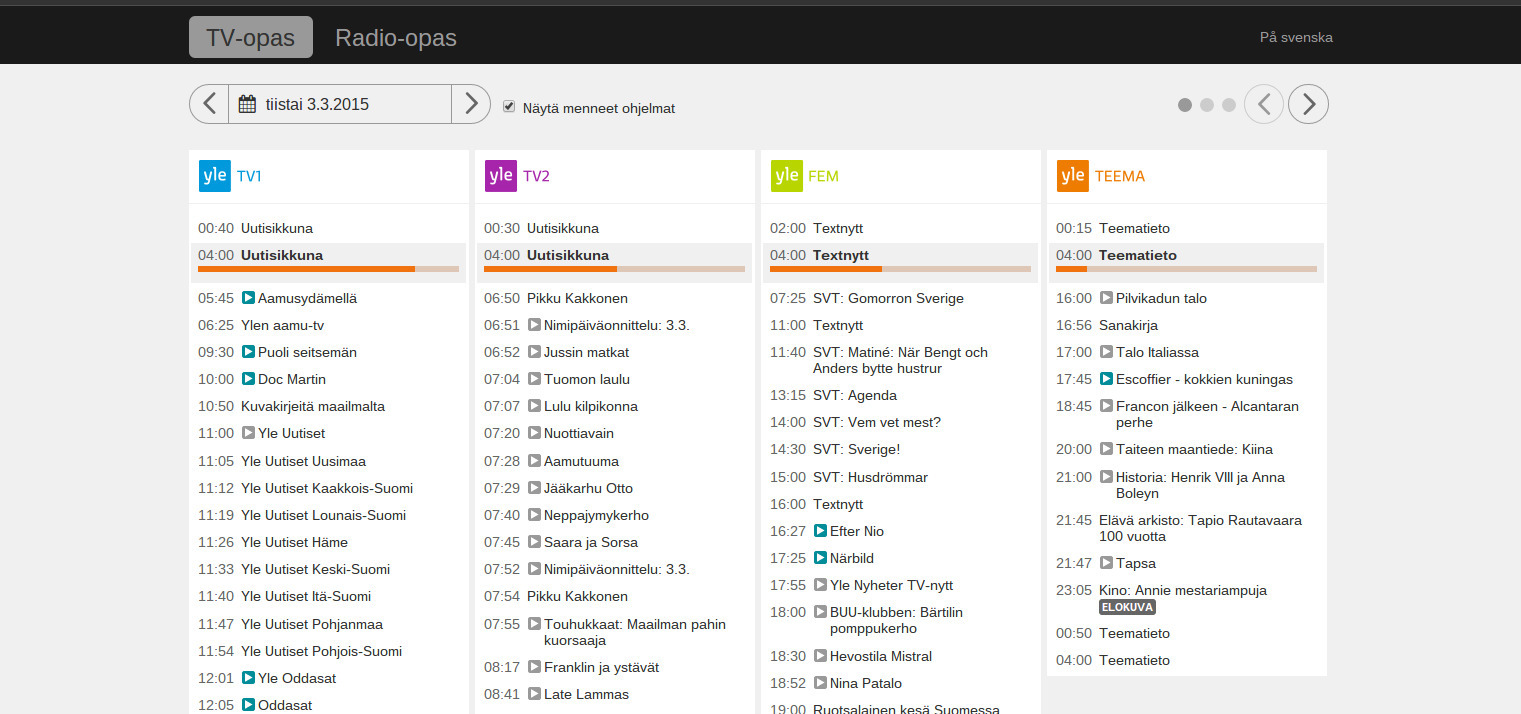Viewport: 1521px width, 714px height.
Task: Switch to the TV-opas tab
Action: click(251, 37)
